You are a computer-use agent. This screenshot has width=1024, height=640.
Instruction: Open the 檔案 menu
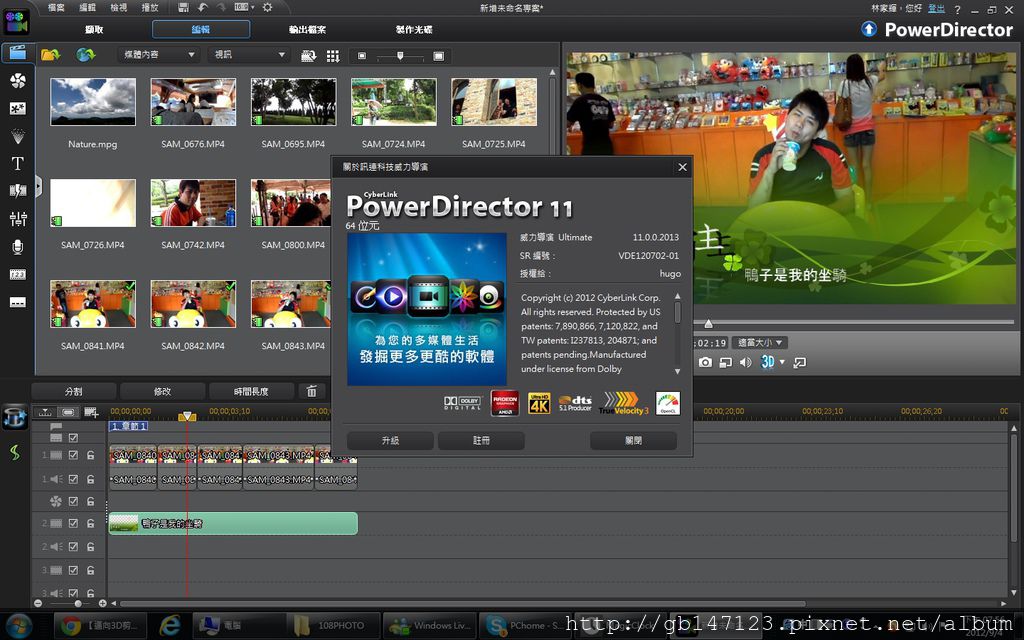(x=56, y=8)
